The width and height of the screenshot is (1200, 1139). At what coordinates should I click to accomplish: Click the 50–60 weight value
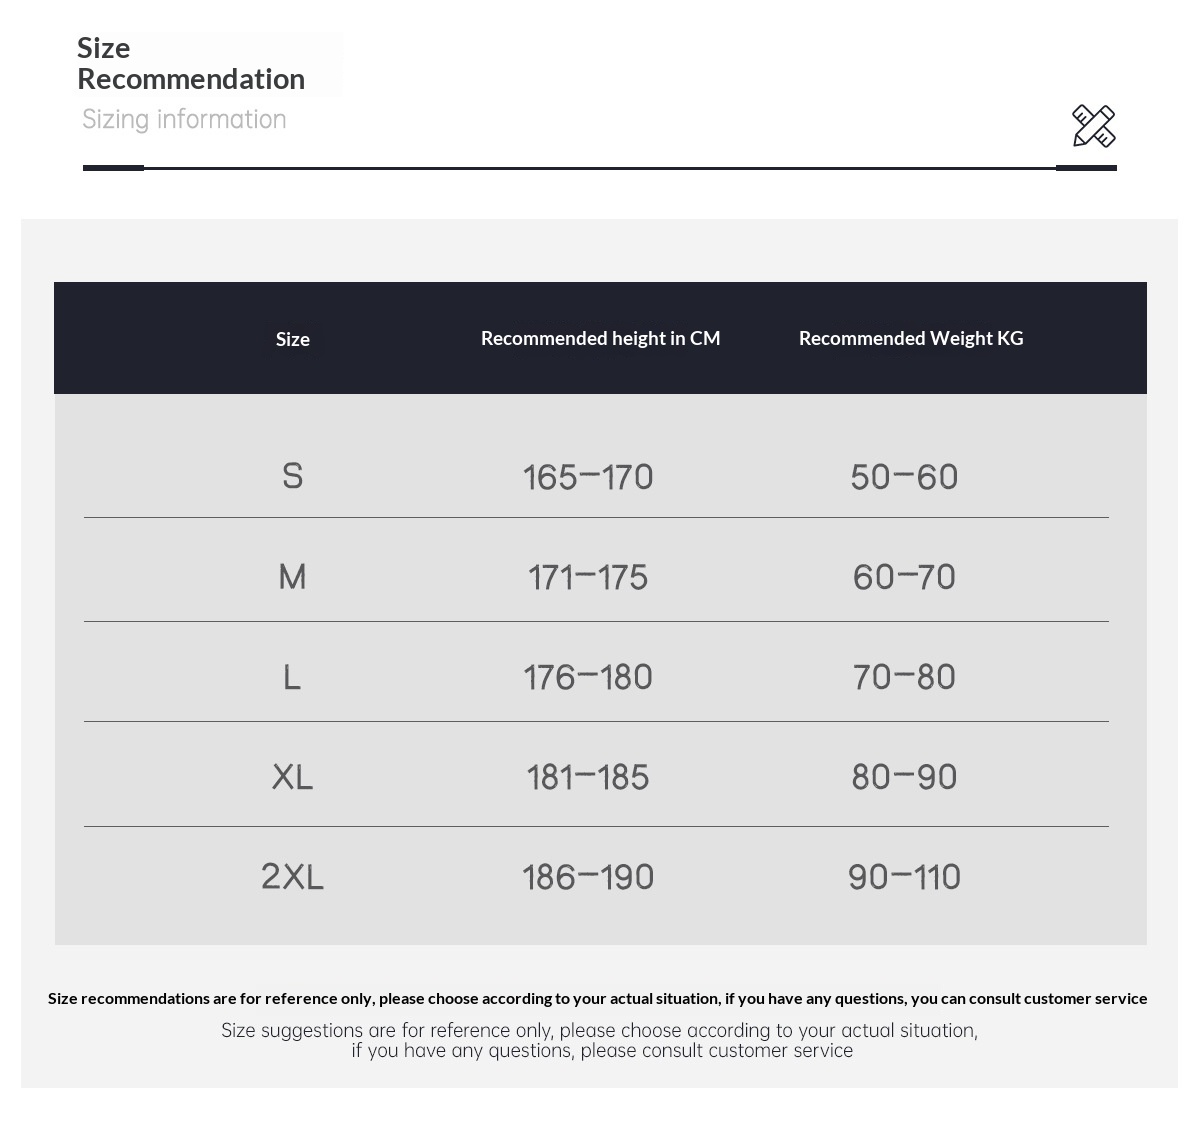click(x=904, y=477)
